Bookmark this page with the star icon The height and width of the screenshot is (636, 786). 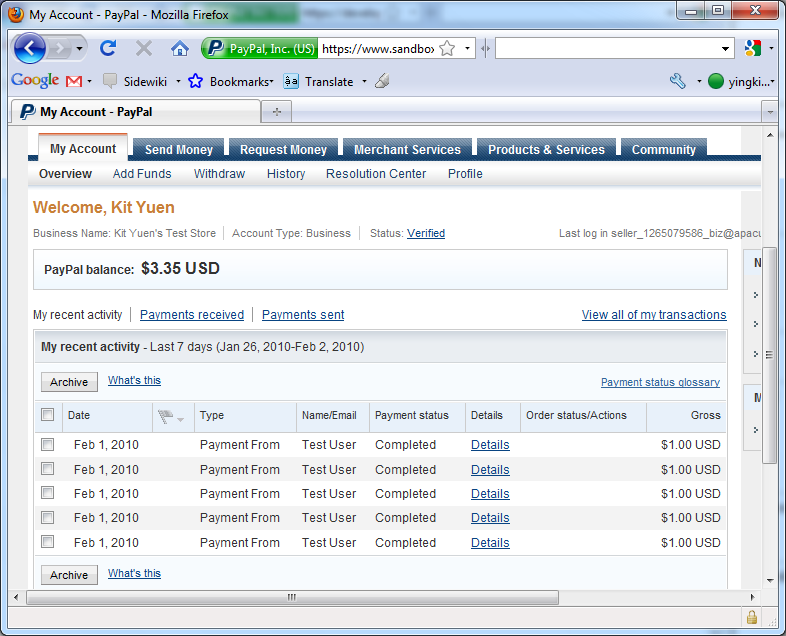click(447, 48)
